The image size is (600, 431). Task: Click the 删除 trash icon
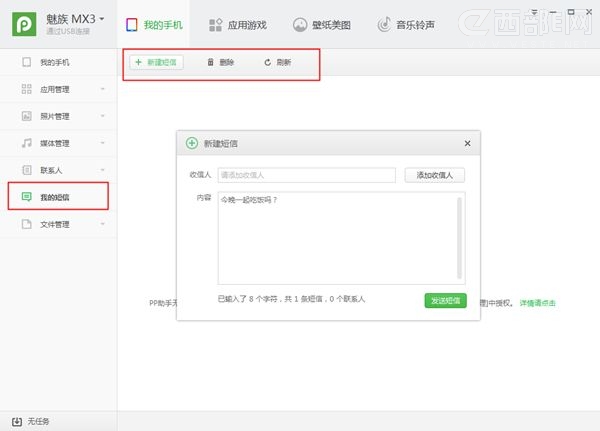(210, 62)
